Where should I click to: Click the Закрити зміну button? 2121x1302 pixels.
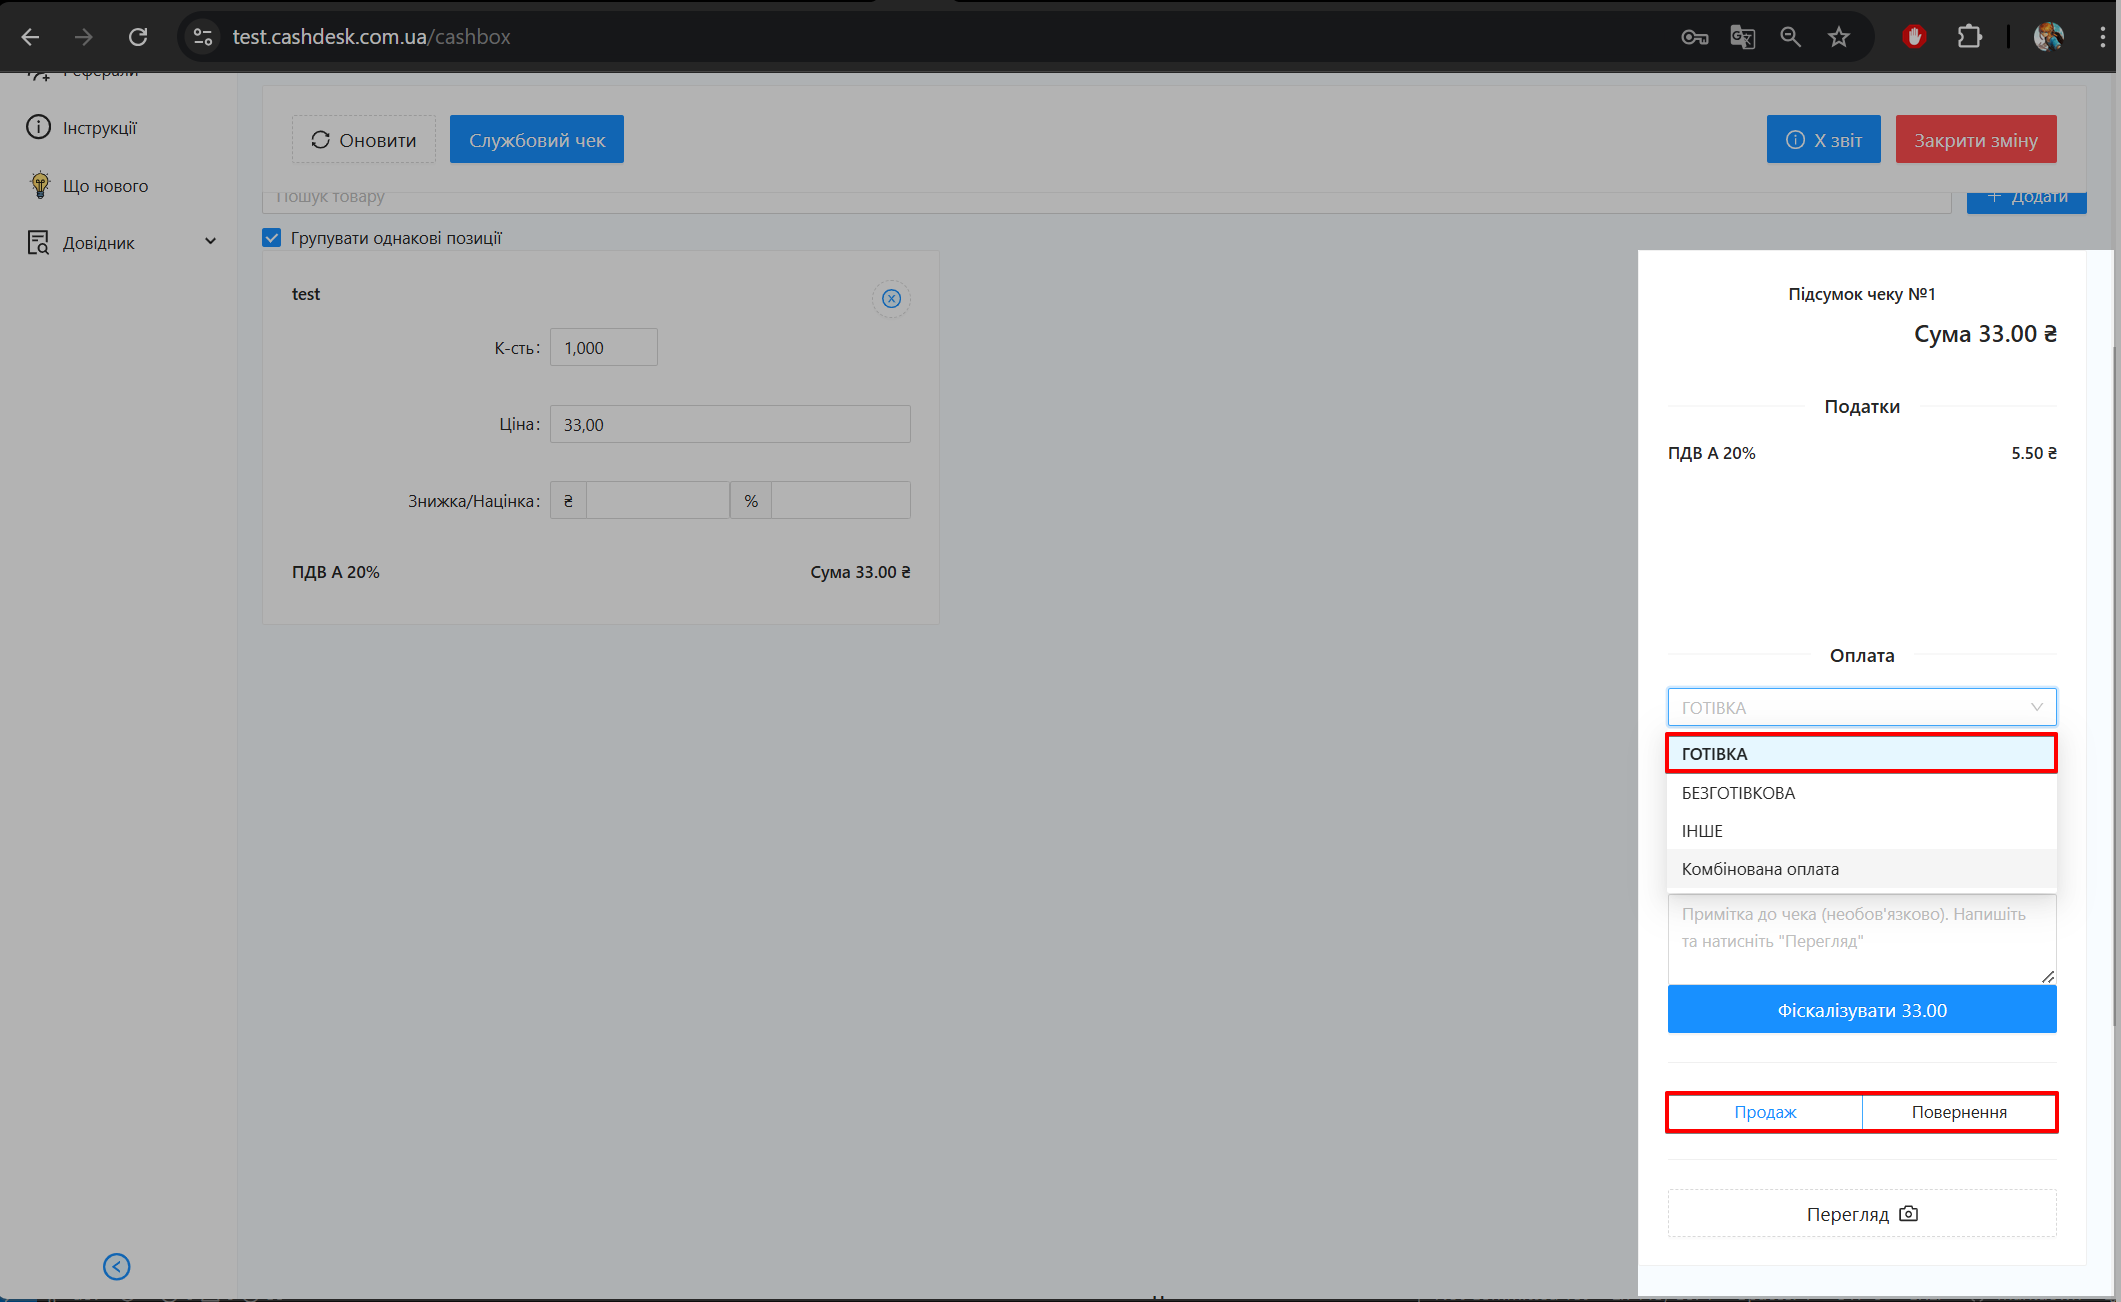click(1975, 140)
